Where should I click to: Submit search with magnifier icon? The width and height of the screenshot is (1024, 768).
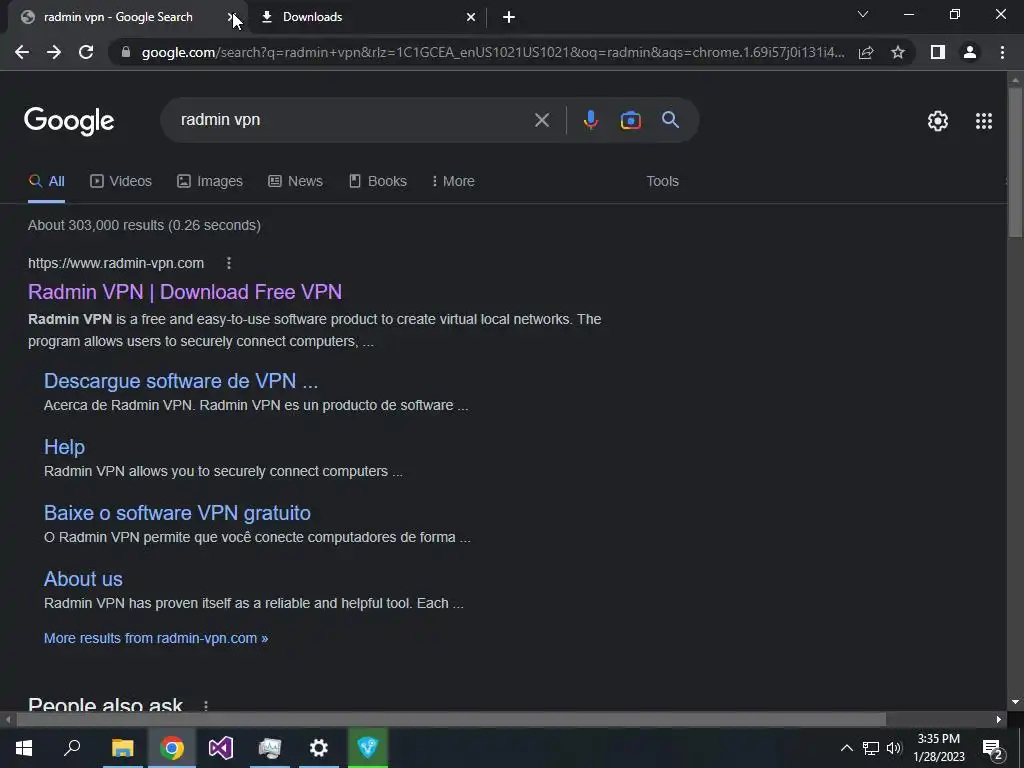670,120
